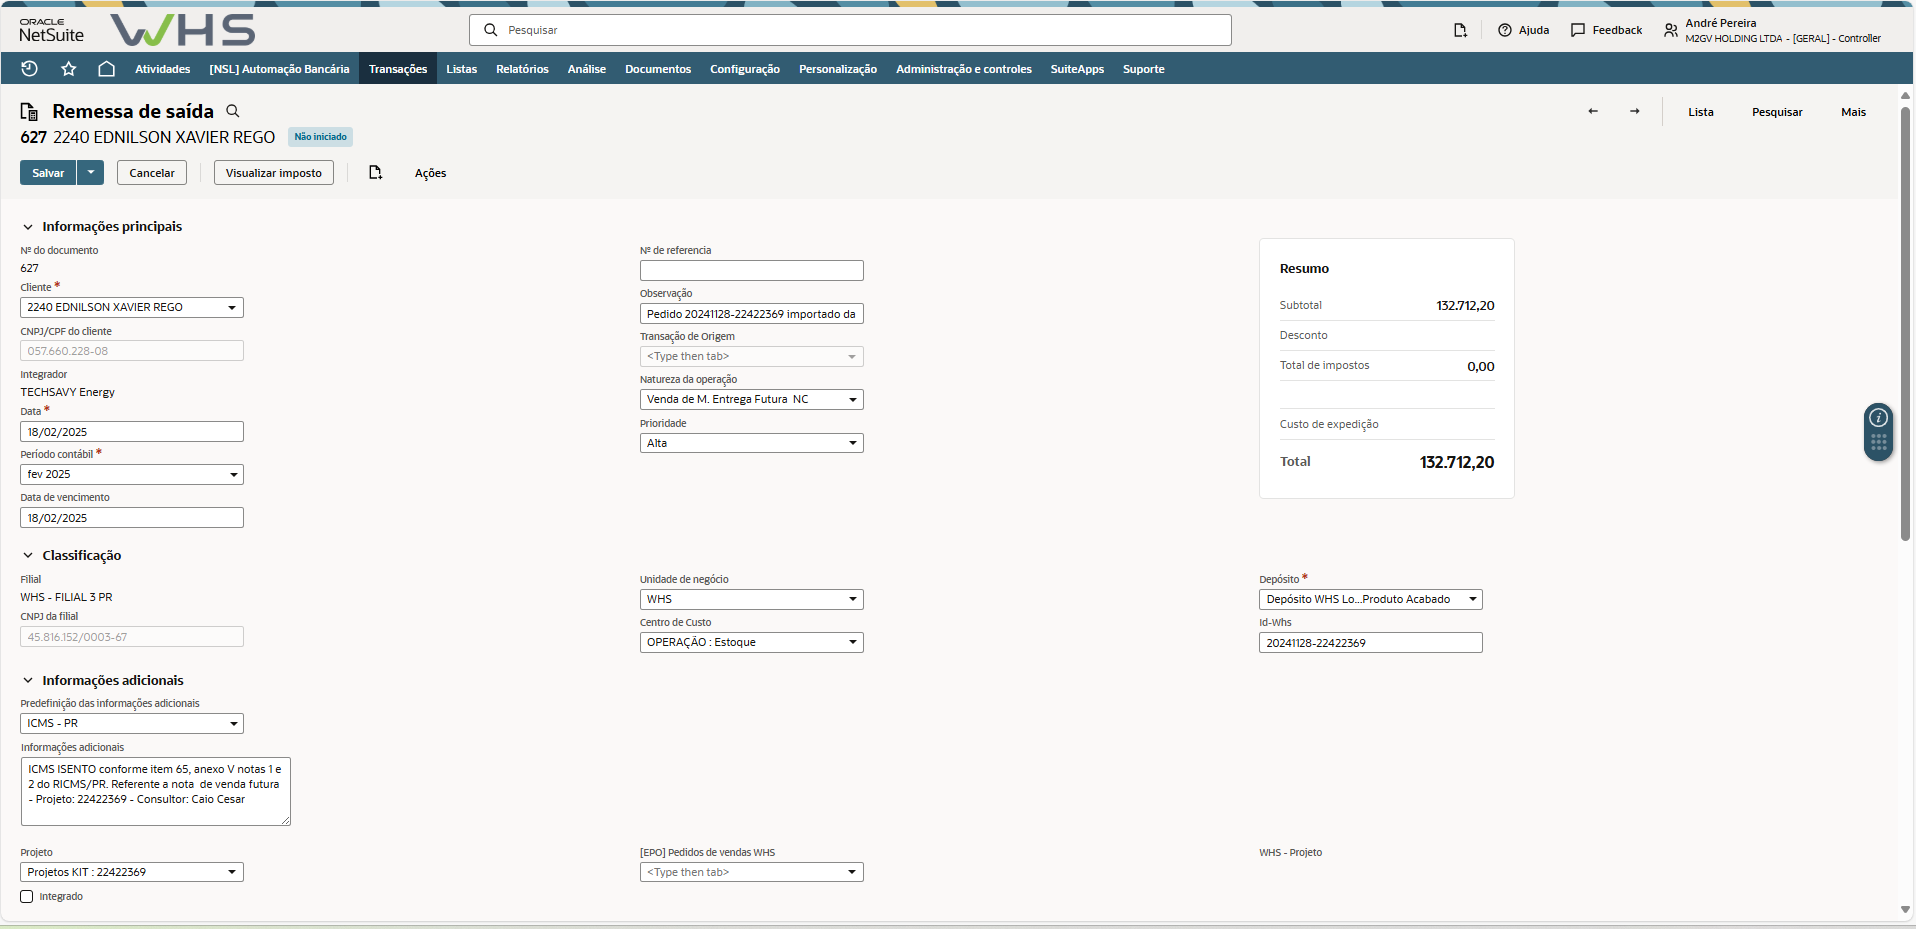Toggle the Integrado checkbox
The image size is (1916, 929).
(x=27, y=897)
